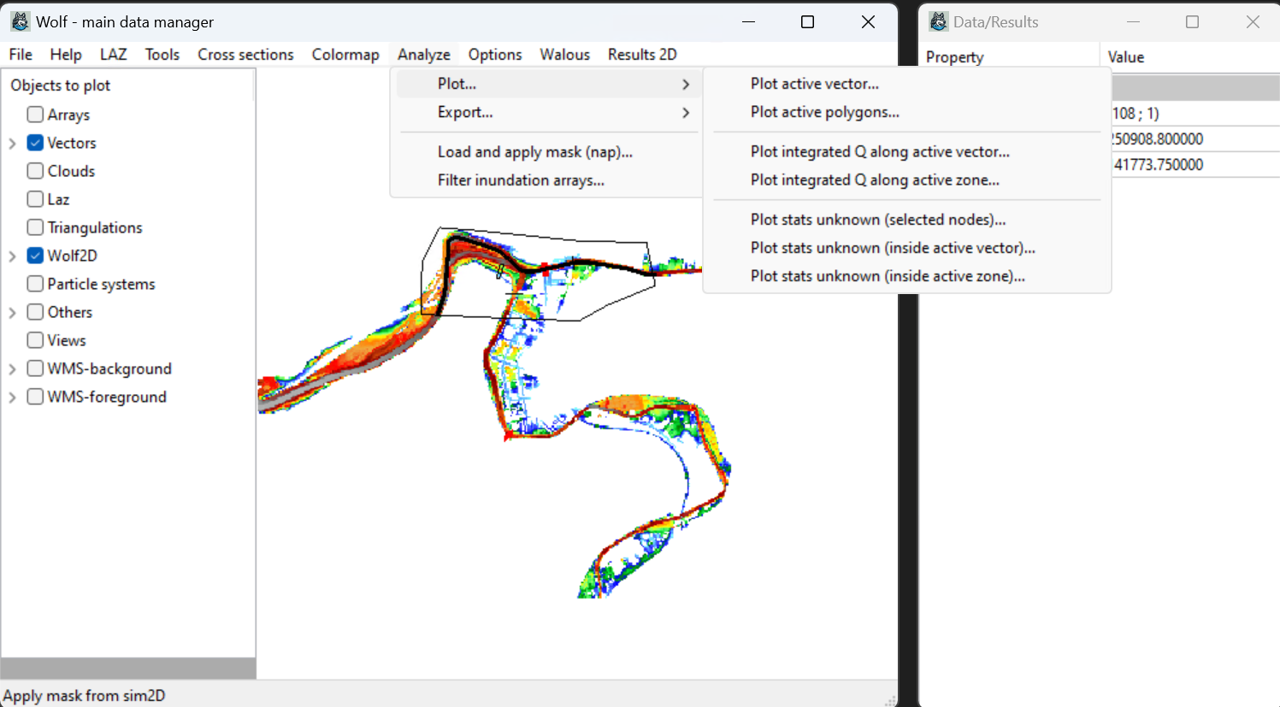The image size is (1280, 707).
Task: Click Filter inundation arrays... option
Action: pos(520,180)
